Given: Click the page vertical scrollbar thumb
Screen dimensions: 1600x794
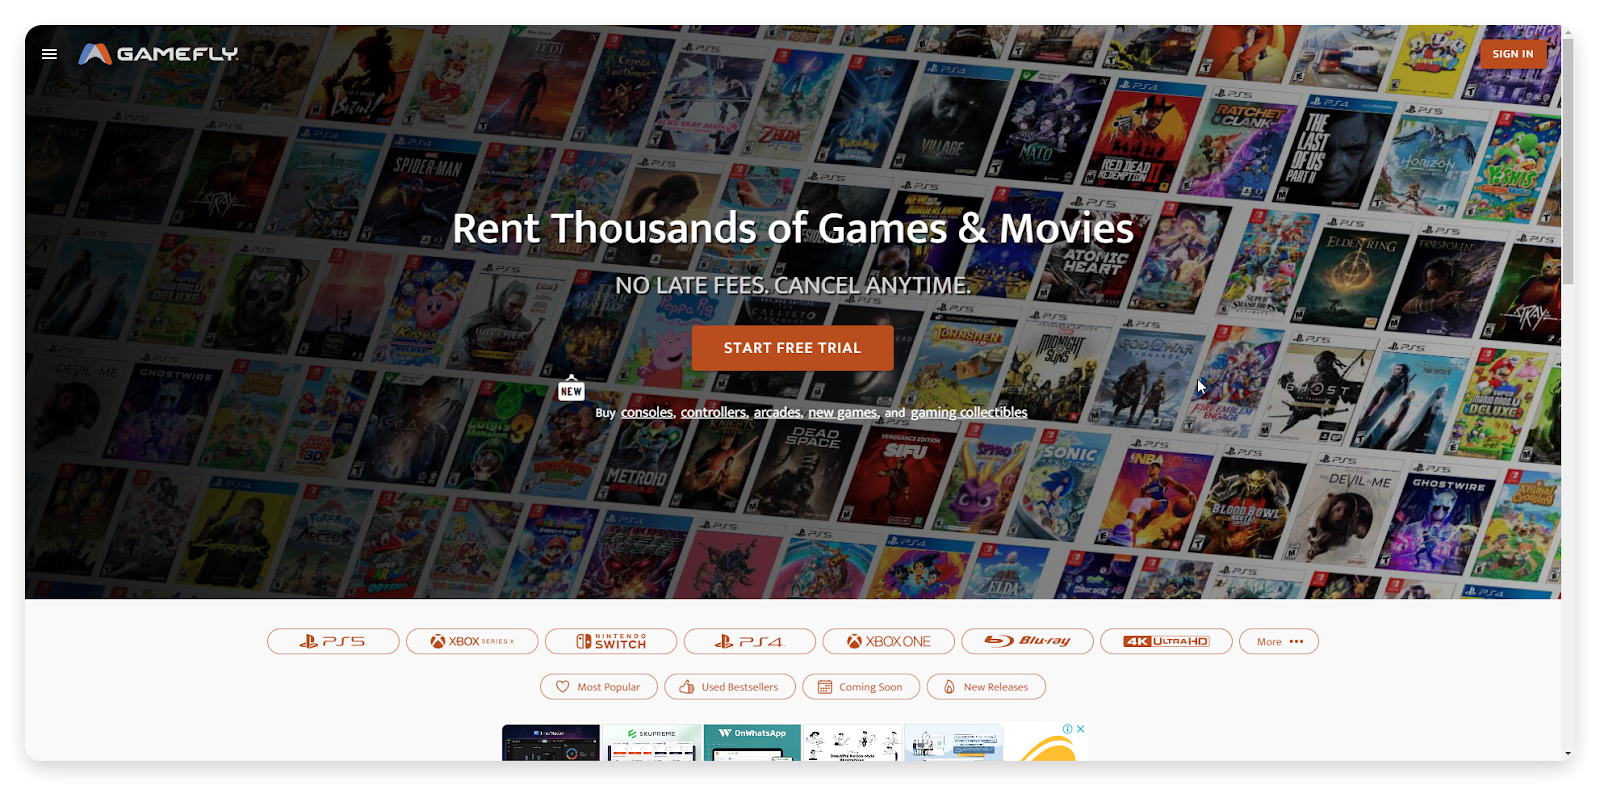Looking at the screenshot, I should coord(1568,162).
